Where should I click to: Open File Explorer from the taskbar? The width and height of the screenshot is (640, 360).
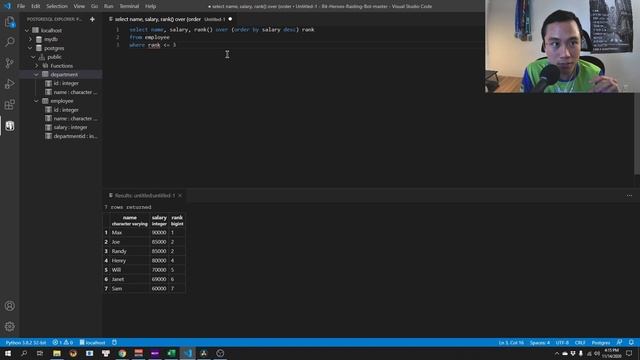pos(57,353)
